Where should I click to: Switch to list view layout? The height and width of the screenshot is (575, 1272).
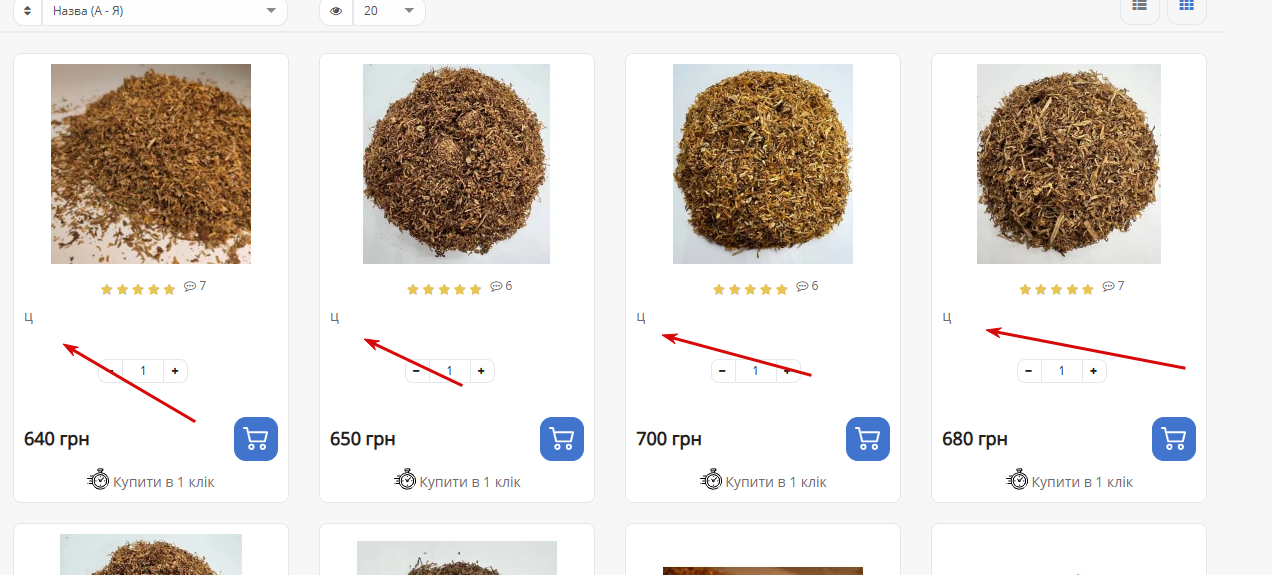coord(1139,8)
